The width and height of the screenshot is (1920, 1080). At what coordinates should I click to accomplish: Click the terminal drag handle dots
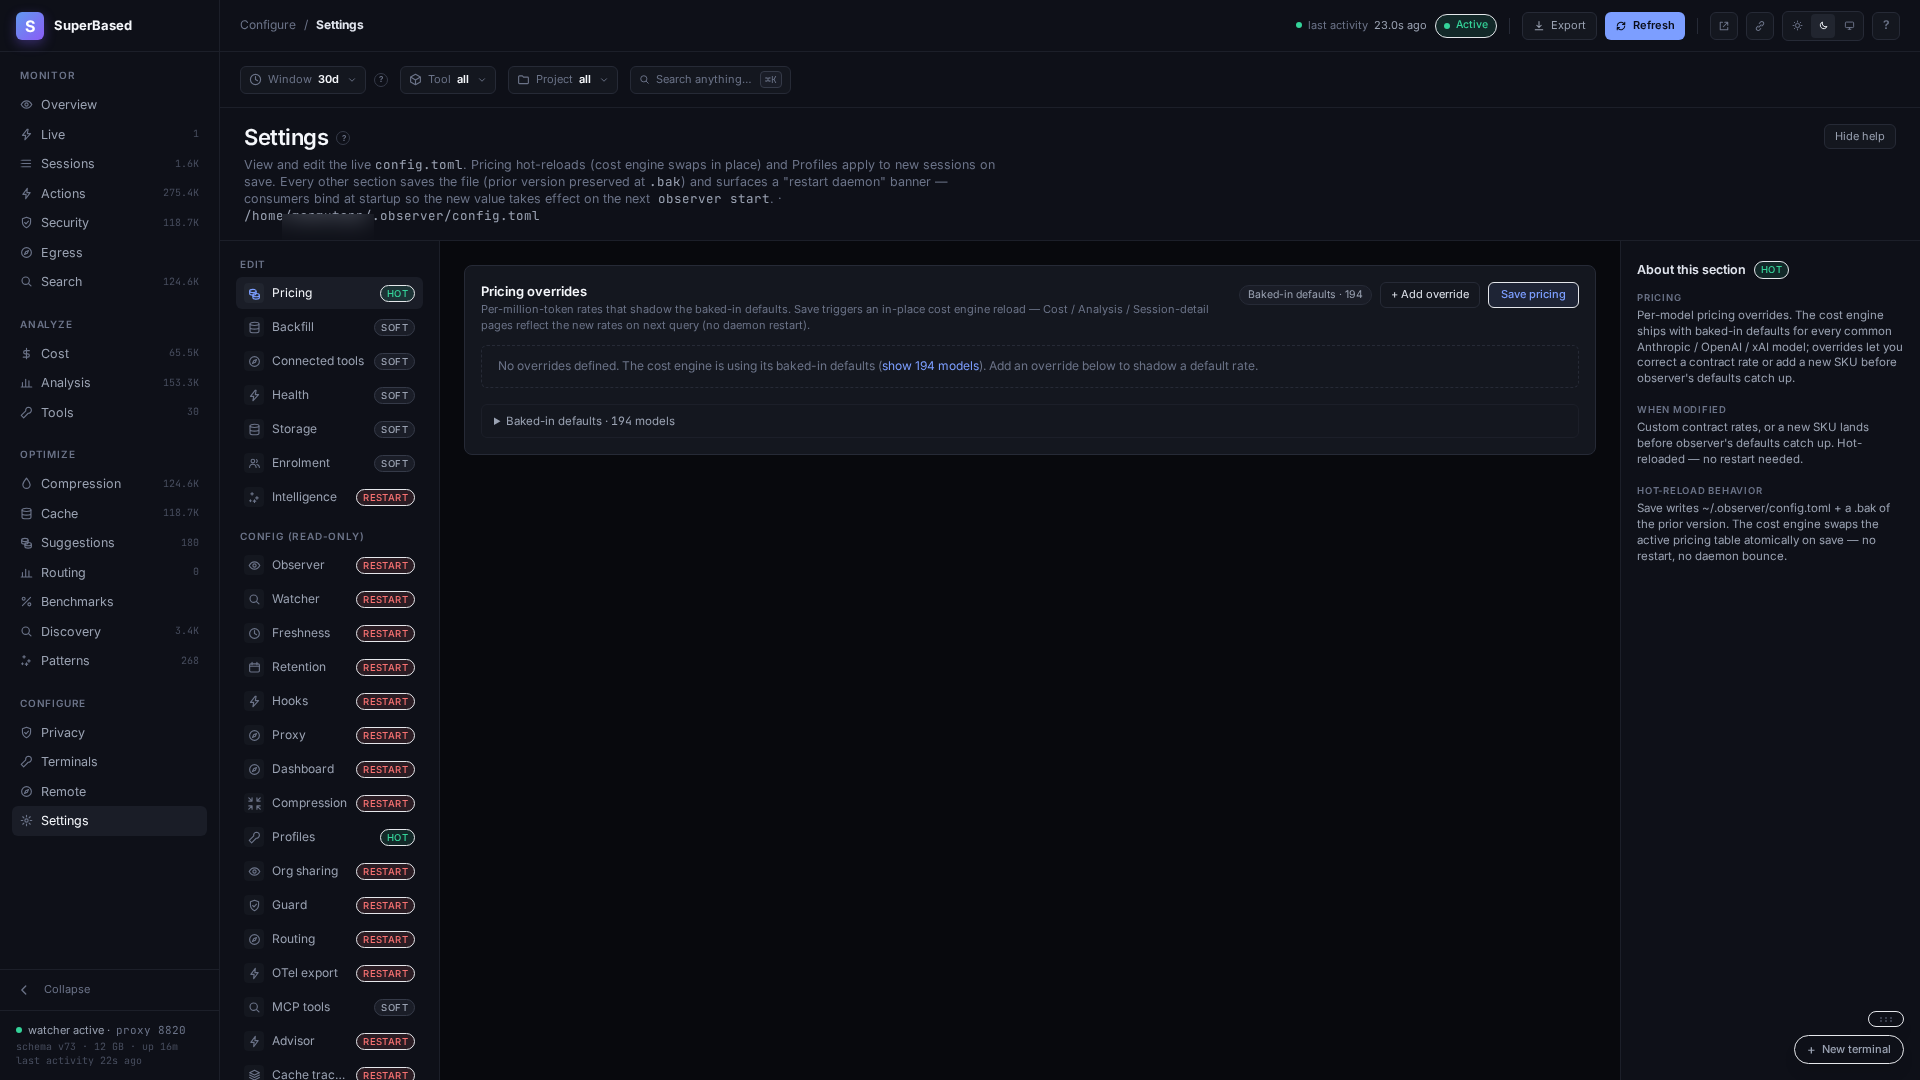(1885, 1020)
